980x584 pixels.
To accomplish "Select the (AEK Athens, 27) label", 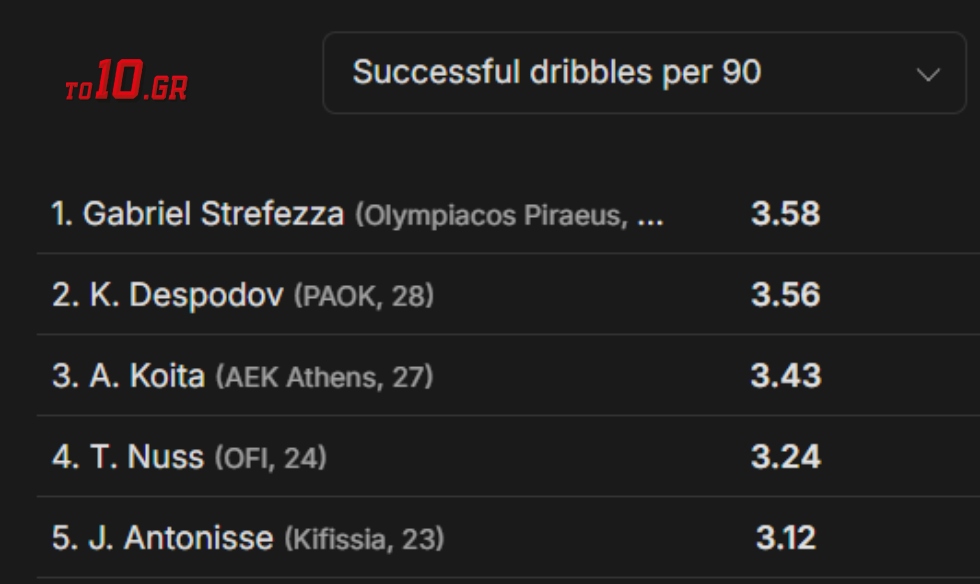I will click(x=324, y=377).
